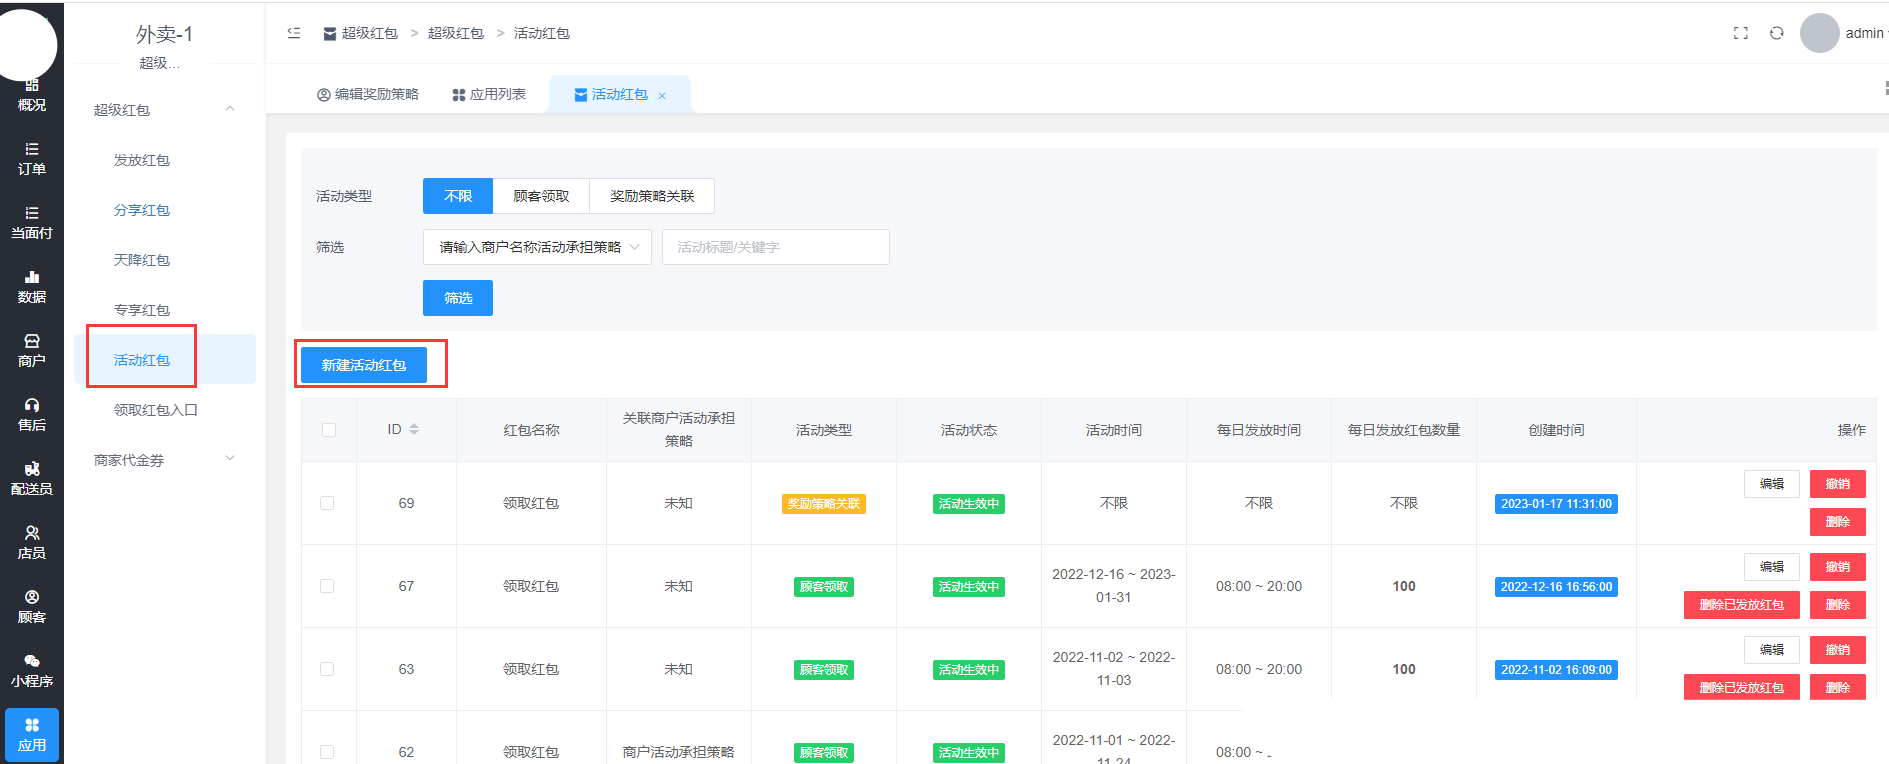Open the 小程序 mini program sidebar icon
This screenshot has height=764, width=1889.
(x=32, y=671)
